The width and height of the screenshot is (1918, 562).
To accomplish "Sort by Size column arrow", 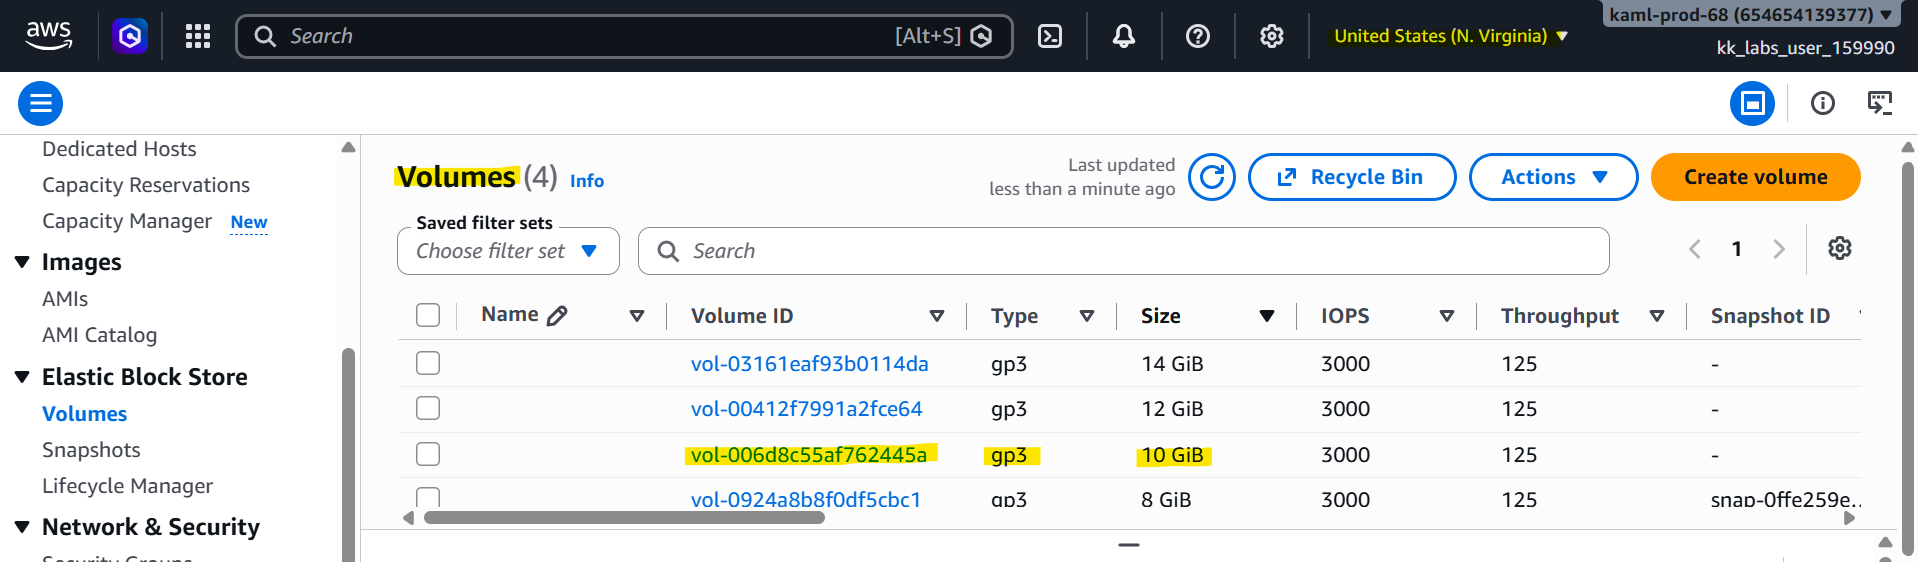I will click(x=1267, y=316).
